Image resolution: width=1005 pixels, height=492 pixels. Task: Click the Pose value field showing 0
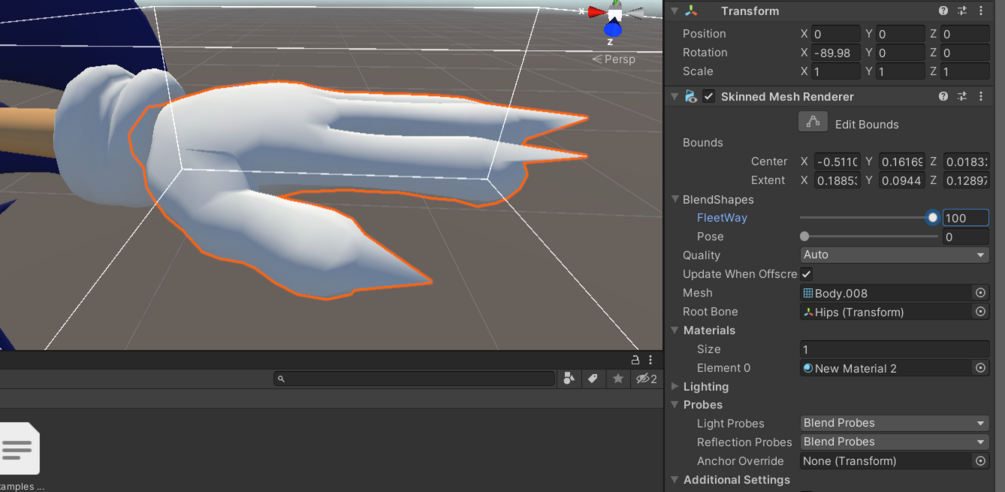[x=965, y=237]
